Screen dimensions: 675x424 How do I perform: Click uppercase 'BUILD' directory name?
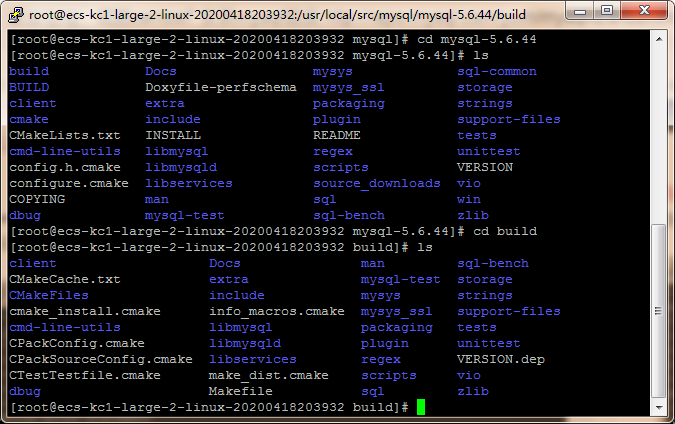pyautogui.click(x=29, y=87)
